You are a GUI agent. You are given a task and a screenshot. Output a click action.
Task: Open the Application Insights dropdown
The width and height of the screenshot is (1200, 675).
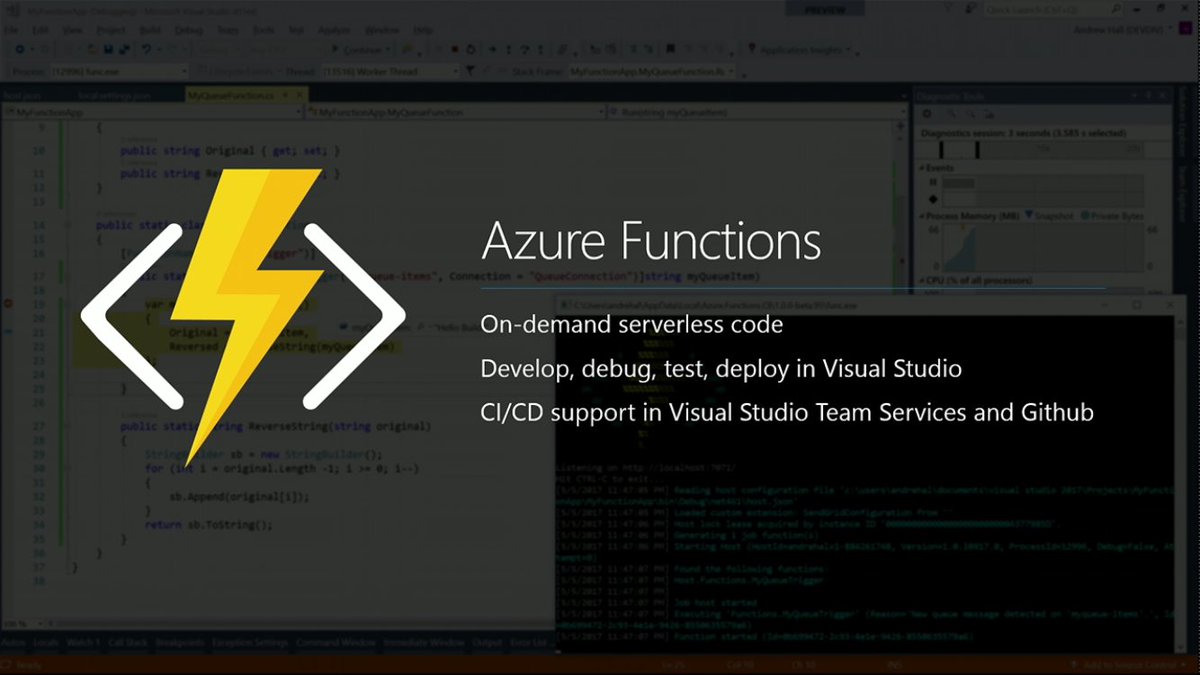pos(801,49)
